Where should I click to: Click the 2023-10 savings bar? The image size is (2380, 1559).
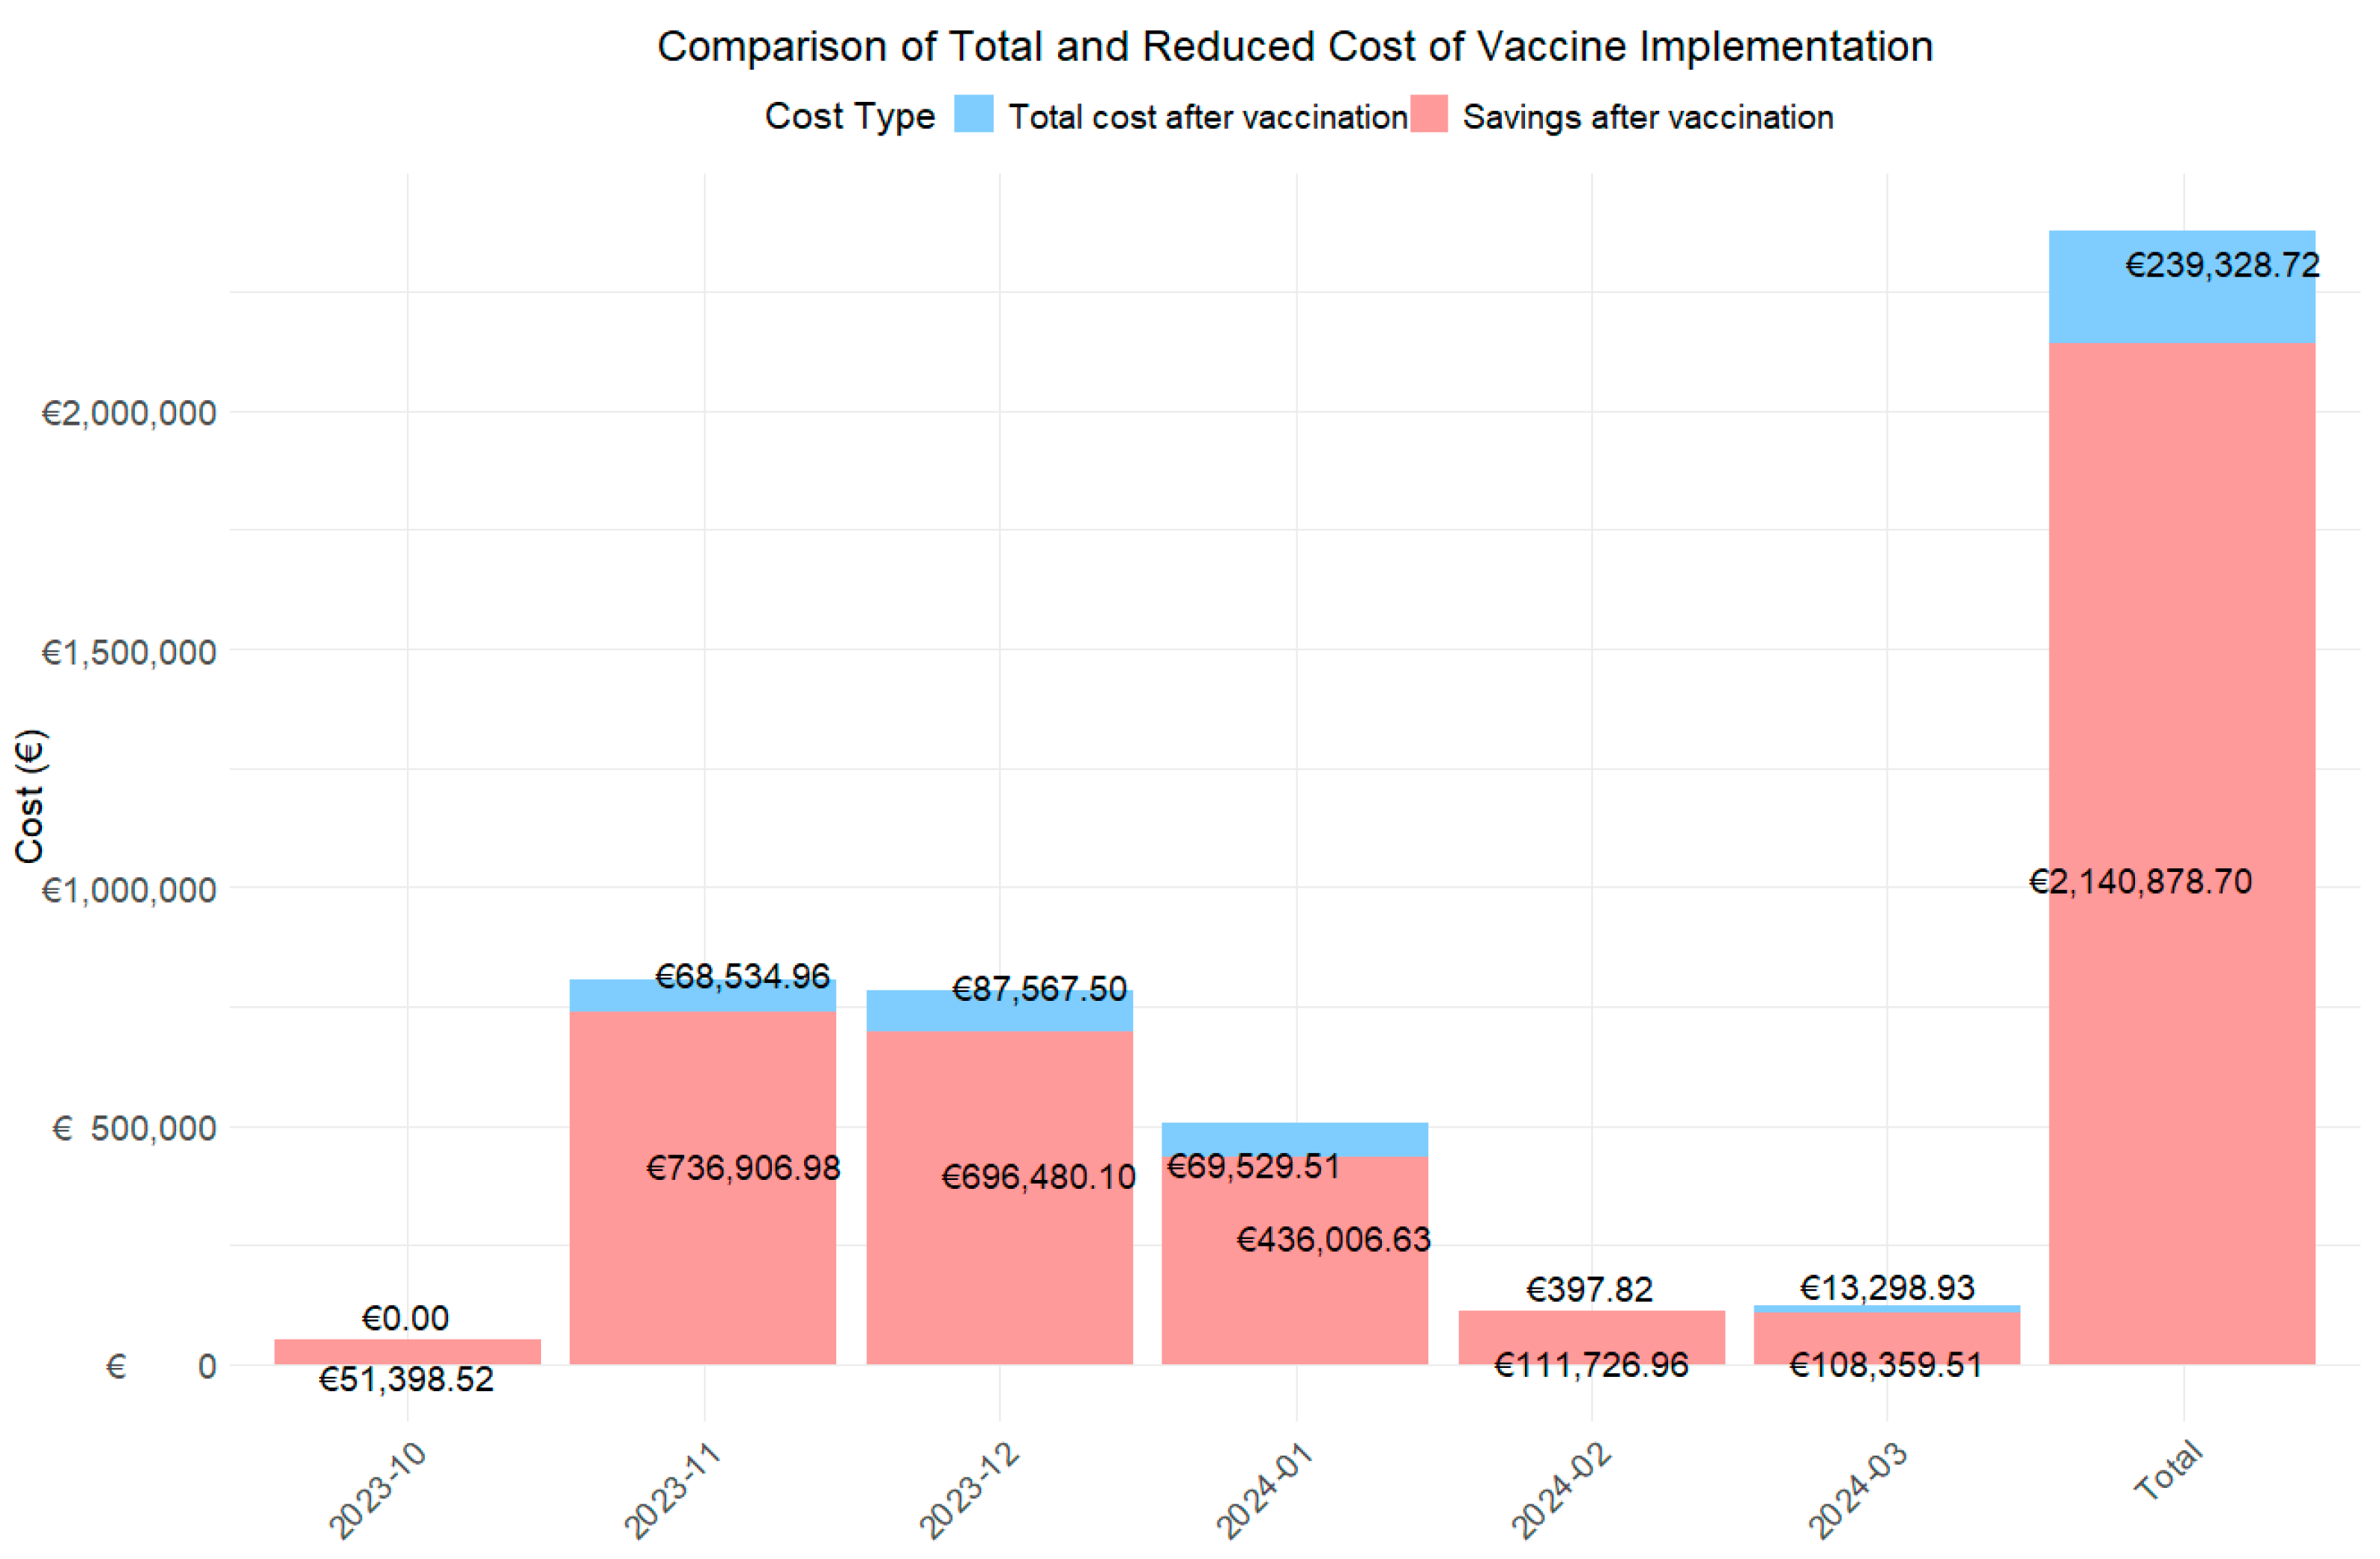coord(407,1351)
